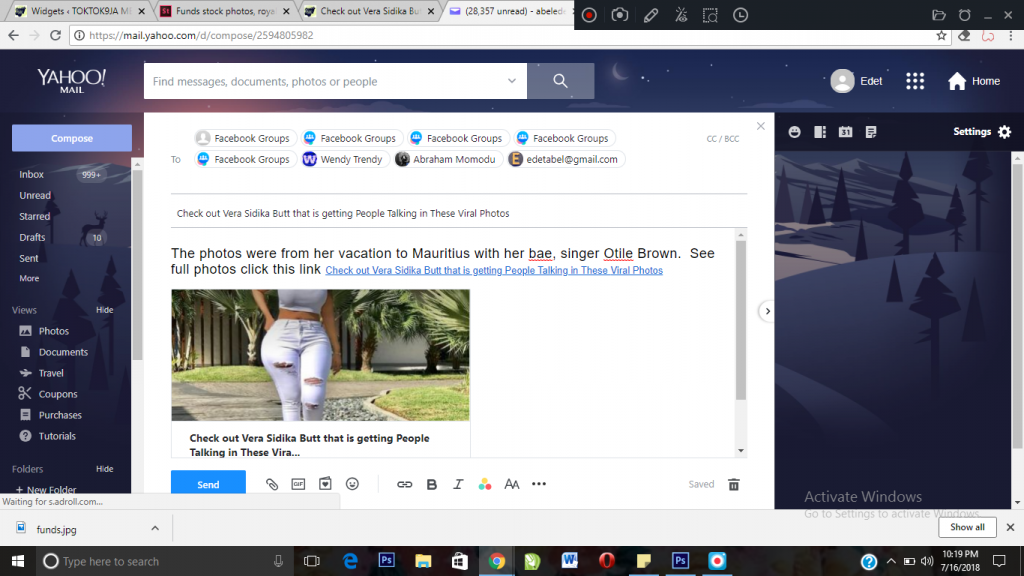Click the message body scrollbar
This screenshot has height=576, width=1024.
click(x=741, y=320)
